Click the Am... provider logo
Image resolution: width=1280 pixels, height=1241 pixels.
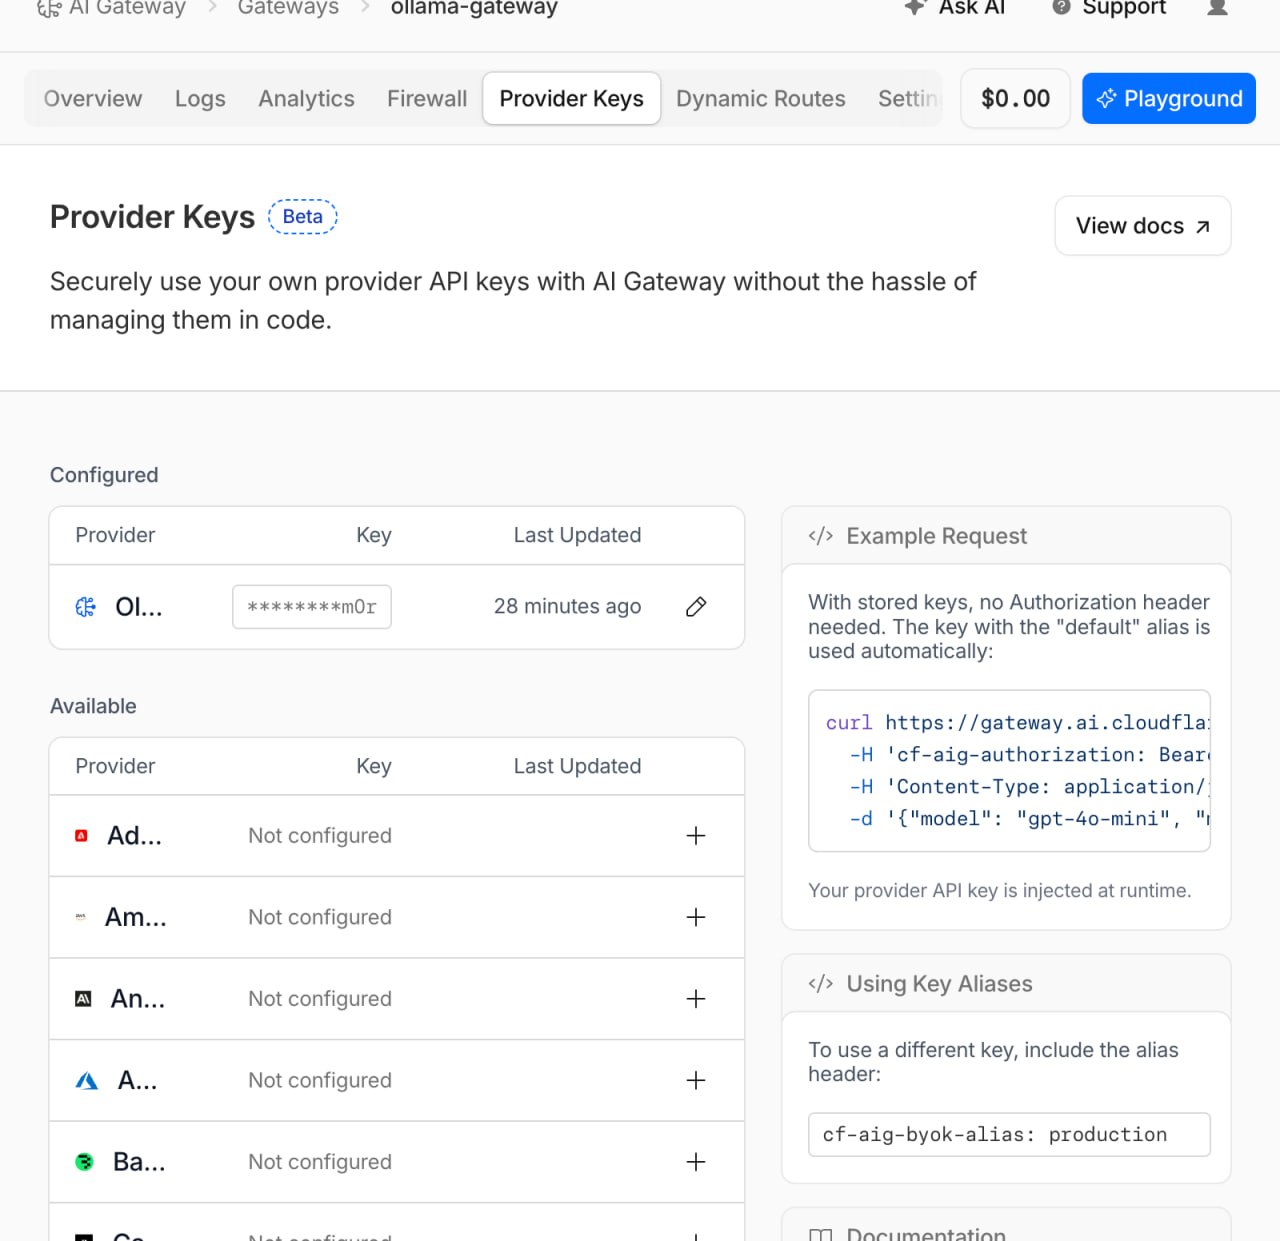[x=81, y=917]
